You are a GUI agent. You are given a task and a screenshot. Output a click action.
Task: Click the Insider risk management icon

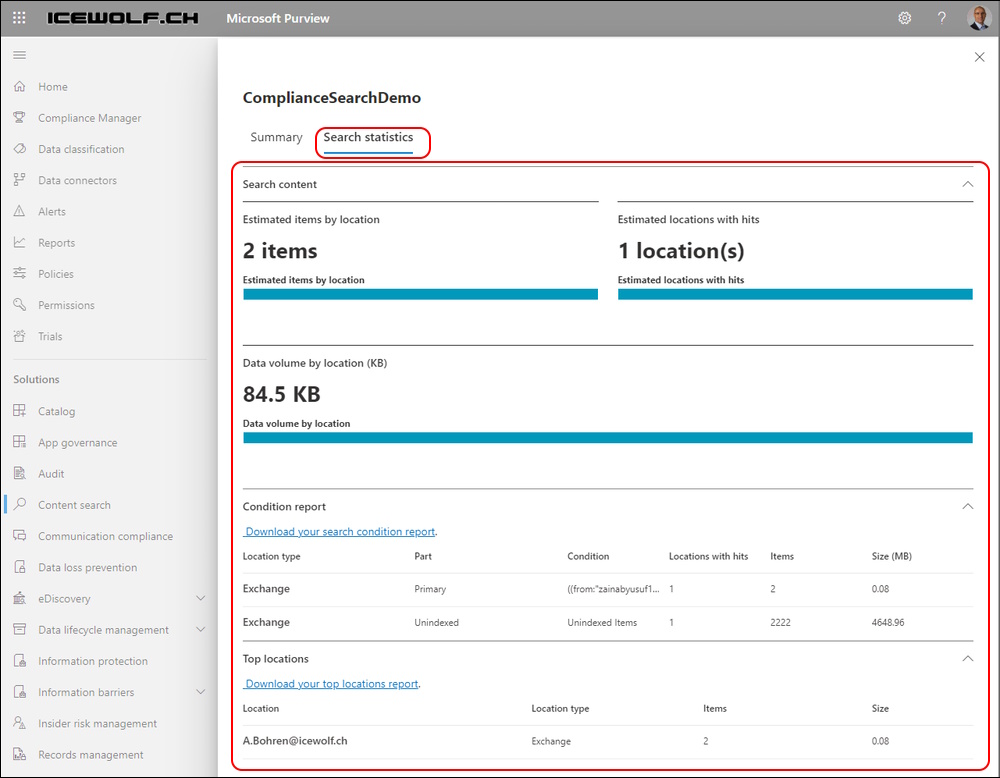coord(20,724)
